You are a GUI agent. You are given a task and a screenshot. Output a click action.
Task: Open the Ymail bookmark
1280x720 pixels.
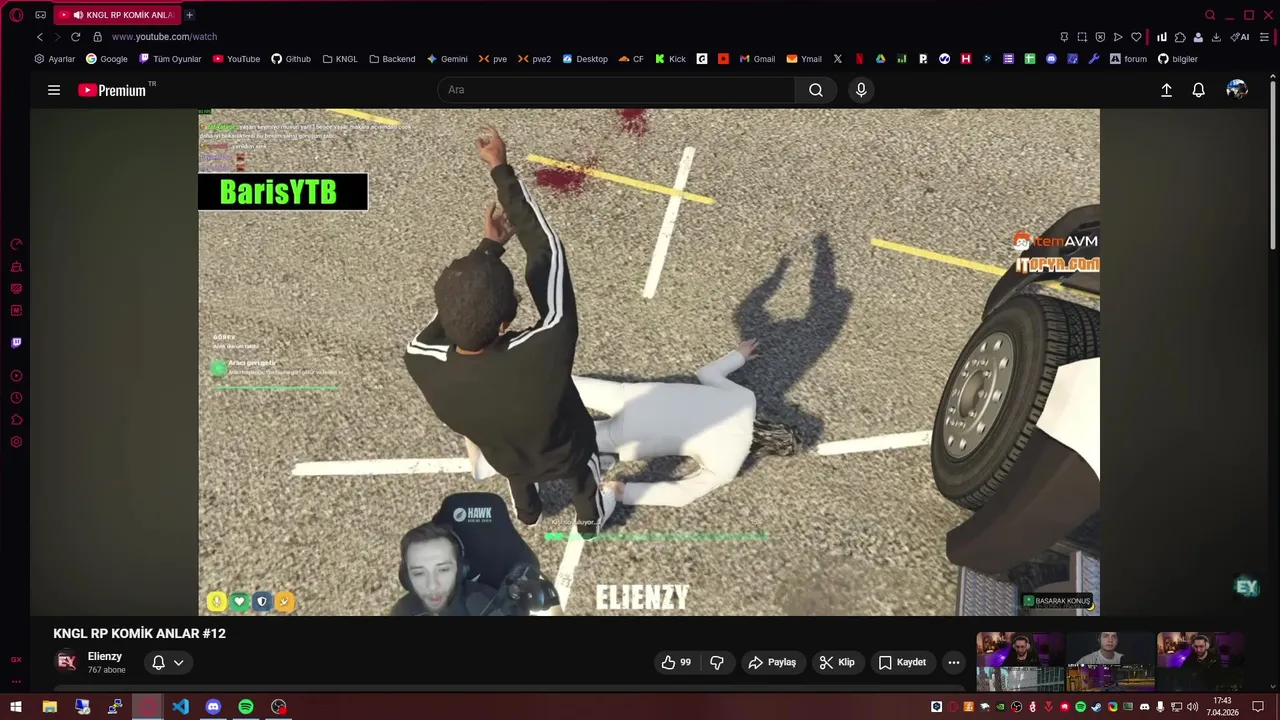804,59
